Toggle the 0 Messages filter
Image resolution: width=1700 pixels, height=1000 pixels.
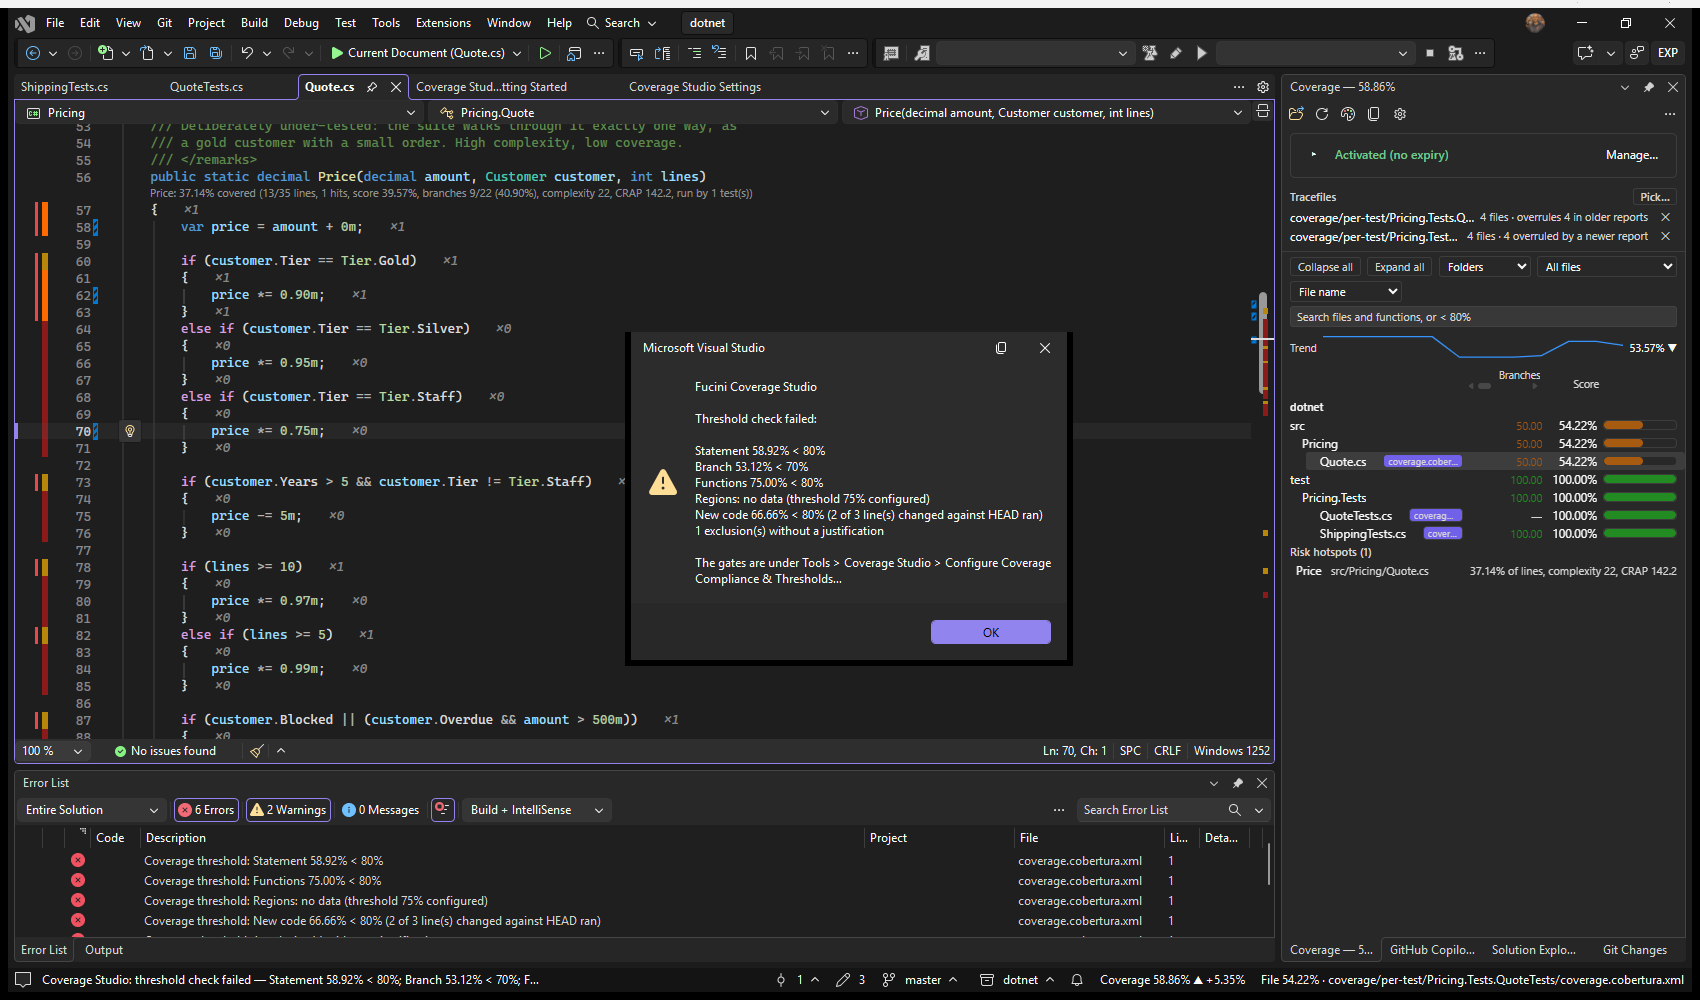(x=380, y=810)
